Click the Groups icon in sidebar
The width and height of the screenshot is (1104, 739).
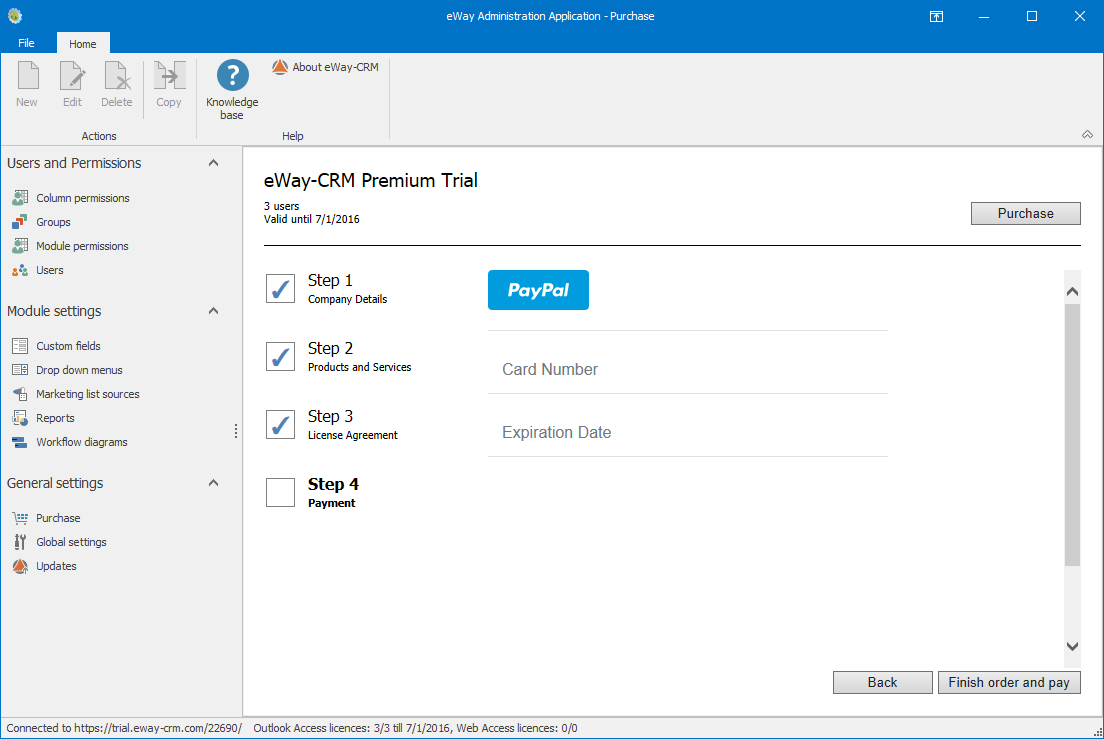click(20, 222)
